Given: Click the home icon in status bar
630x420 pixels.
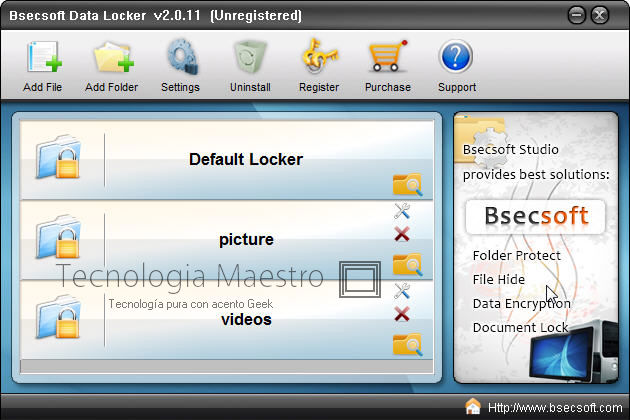Looking at the screenshot, I should coord(473,407).
